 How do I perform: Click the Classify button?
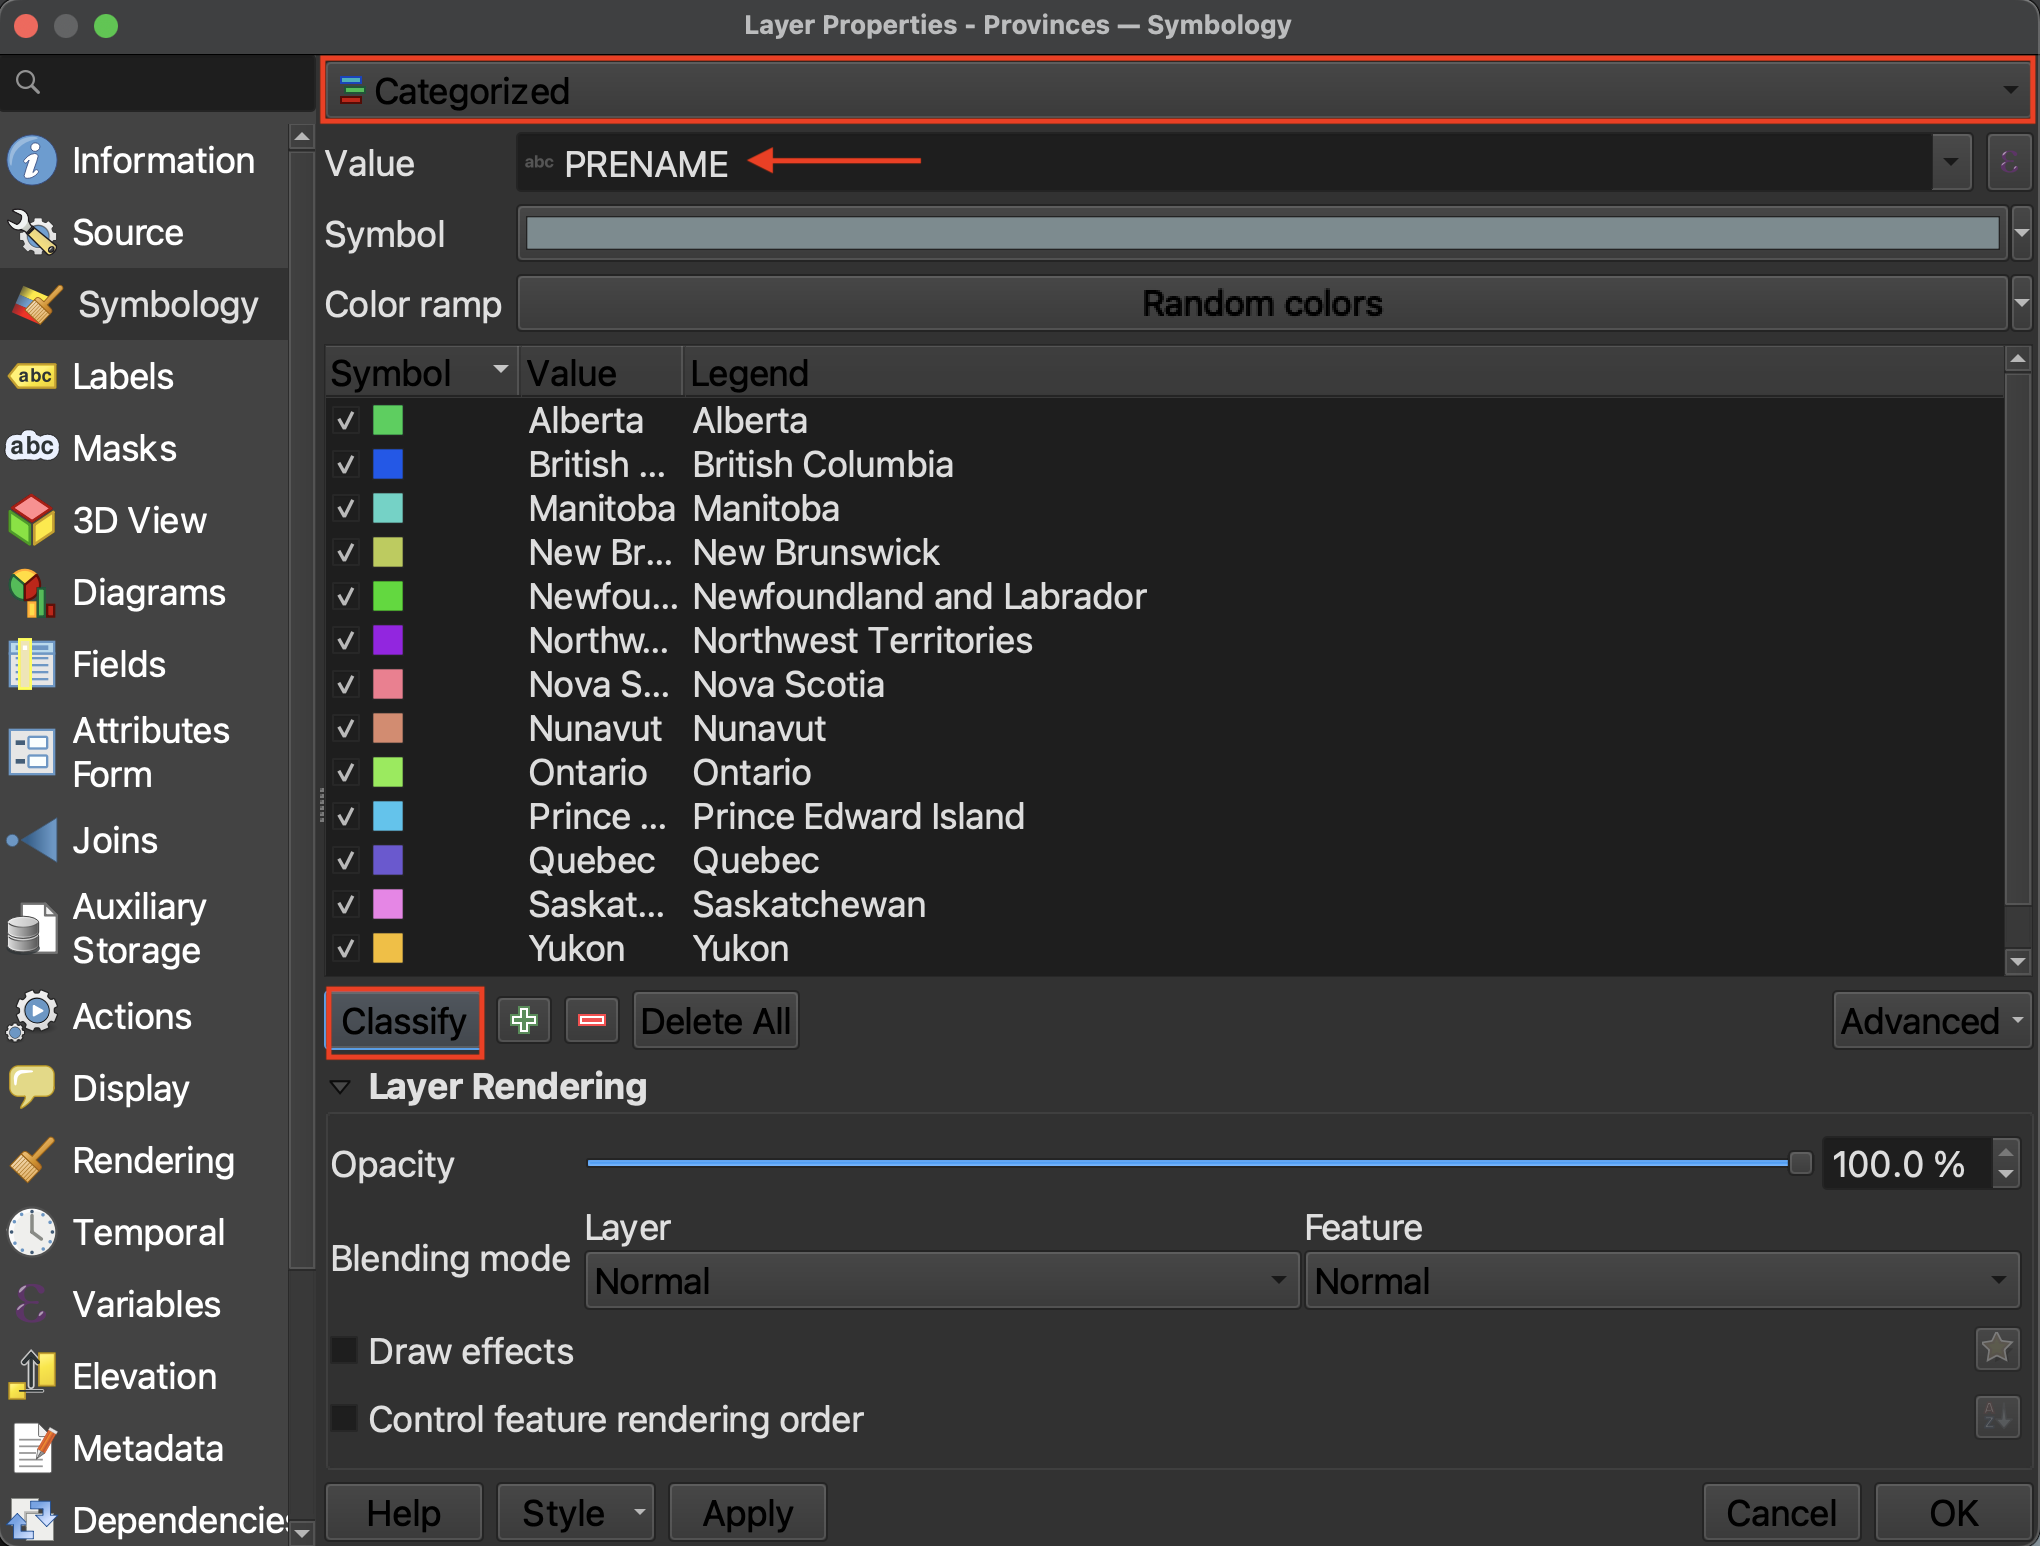[404, 1021]
